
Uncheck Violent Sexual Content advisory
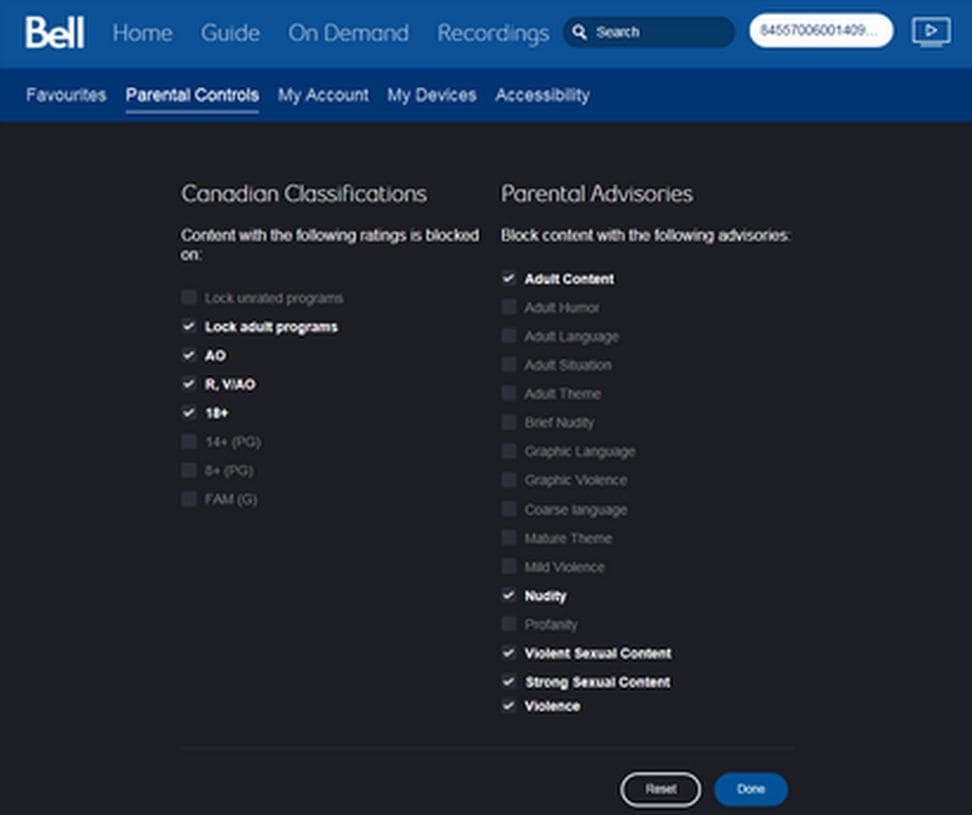point(509,653)
